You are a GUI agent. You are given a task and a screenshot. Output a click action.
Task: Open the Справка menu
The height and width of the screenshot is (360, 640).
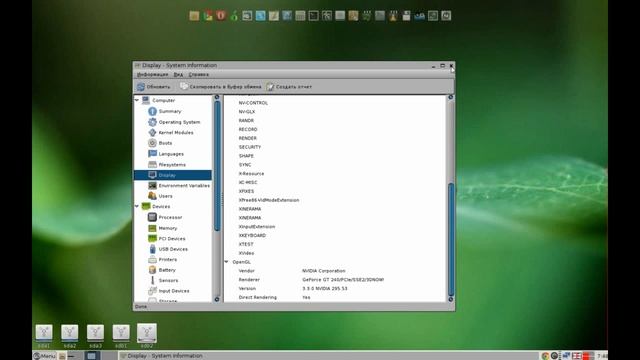tap(199, 75)
